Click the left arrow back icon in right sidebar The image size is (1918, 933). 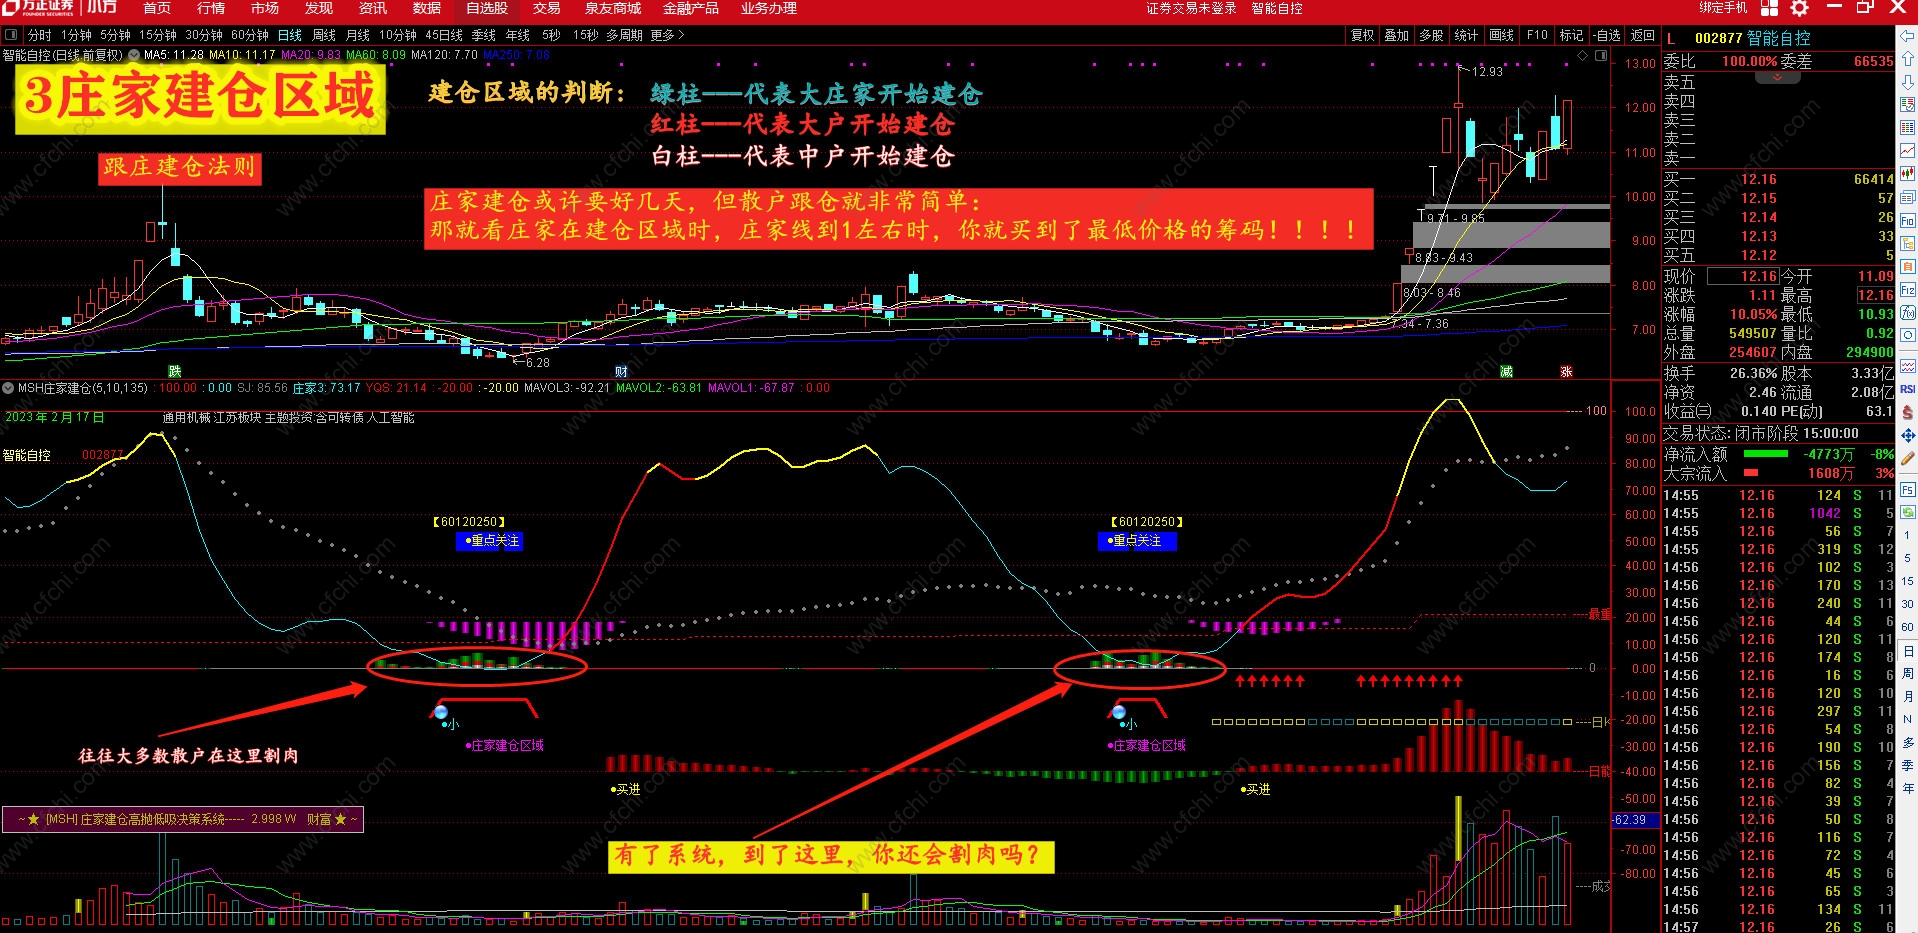[x=1908, y=37]
